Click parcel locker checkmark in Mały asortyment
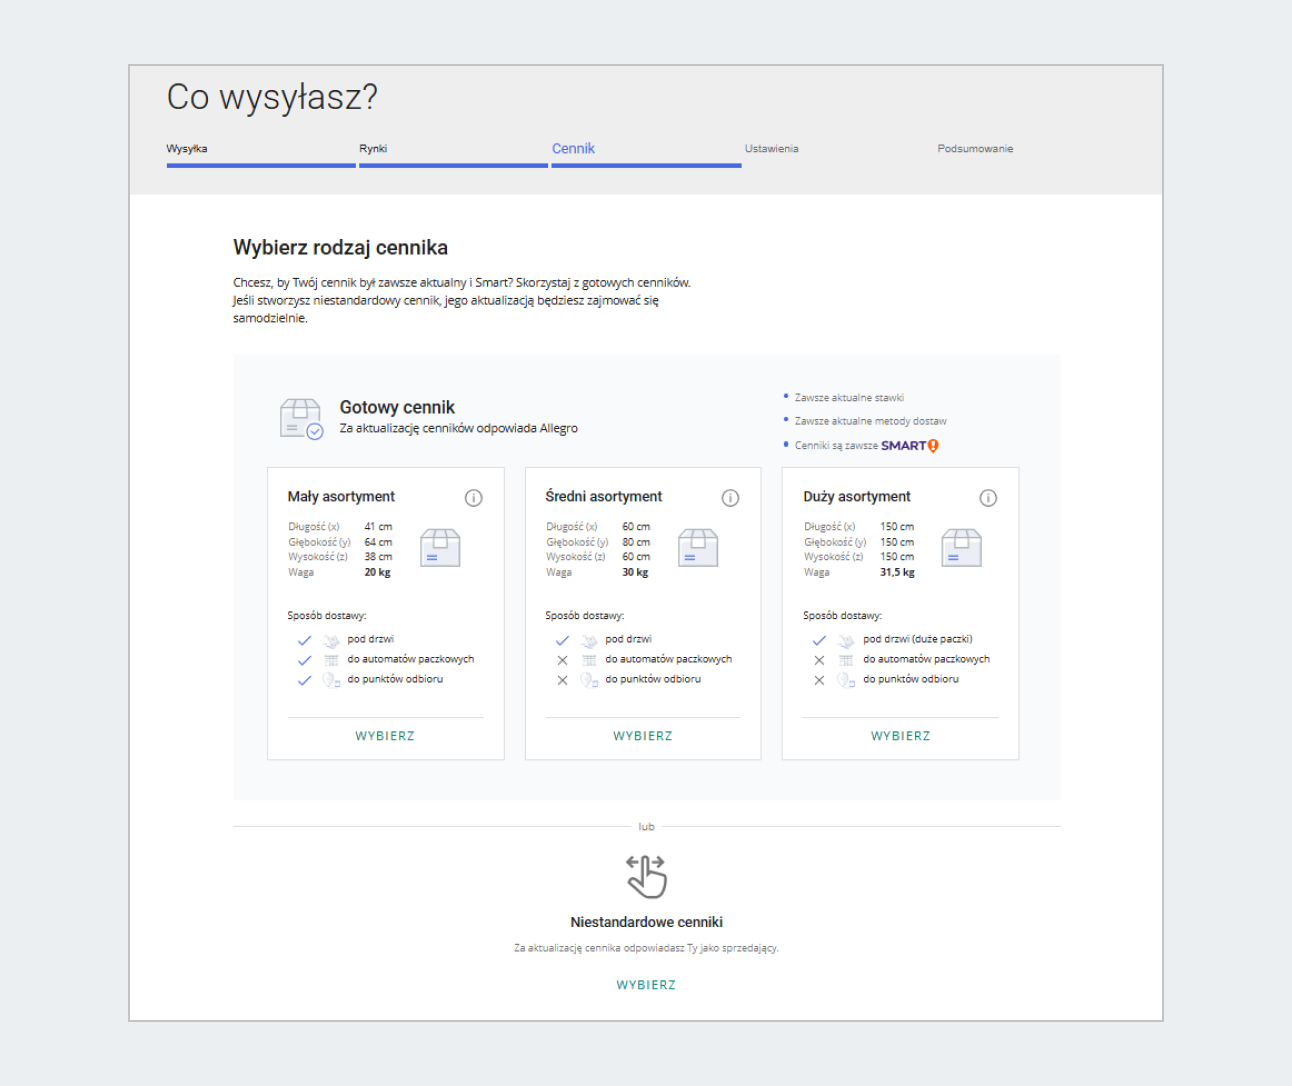The width and height of the screenshot is (1292, 1086). (305, 660)
